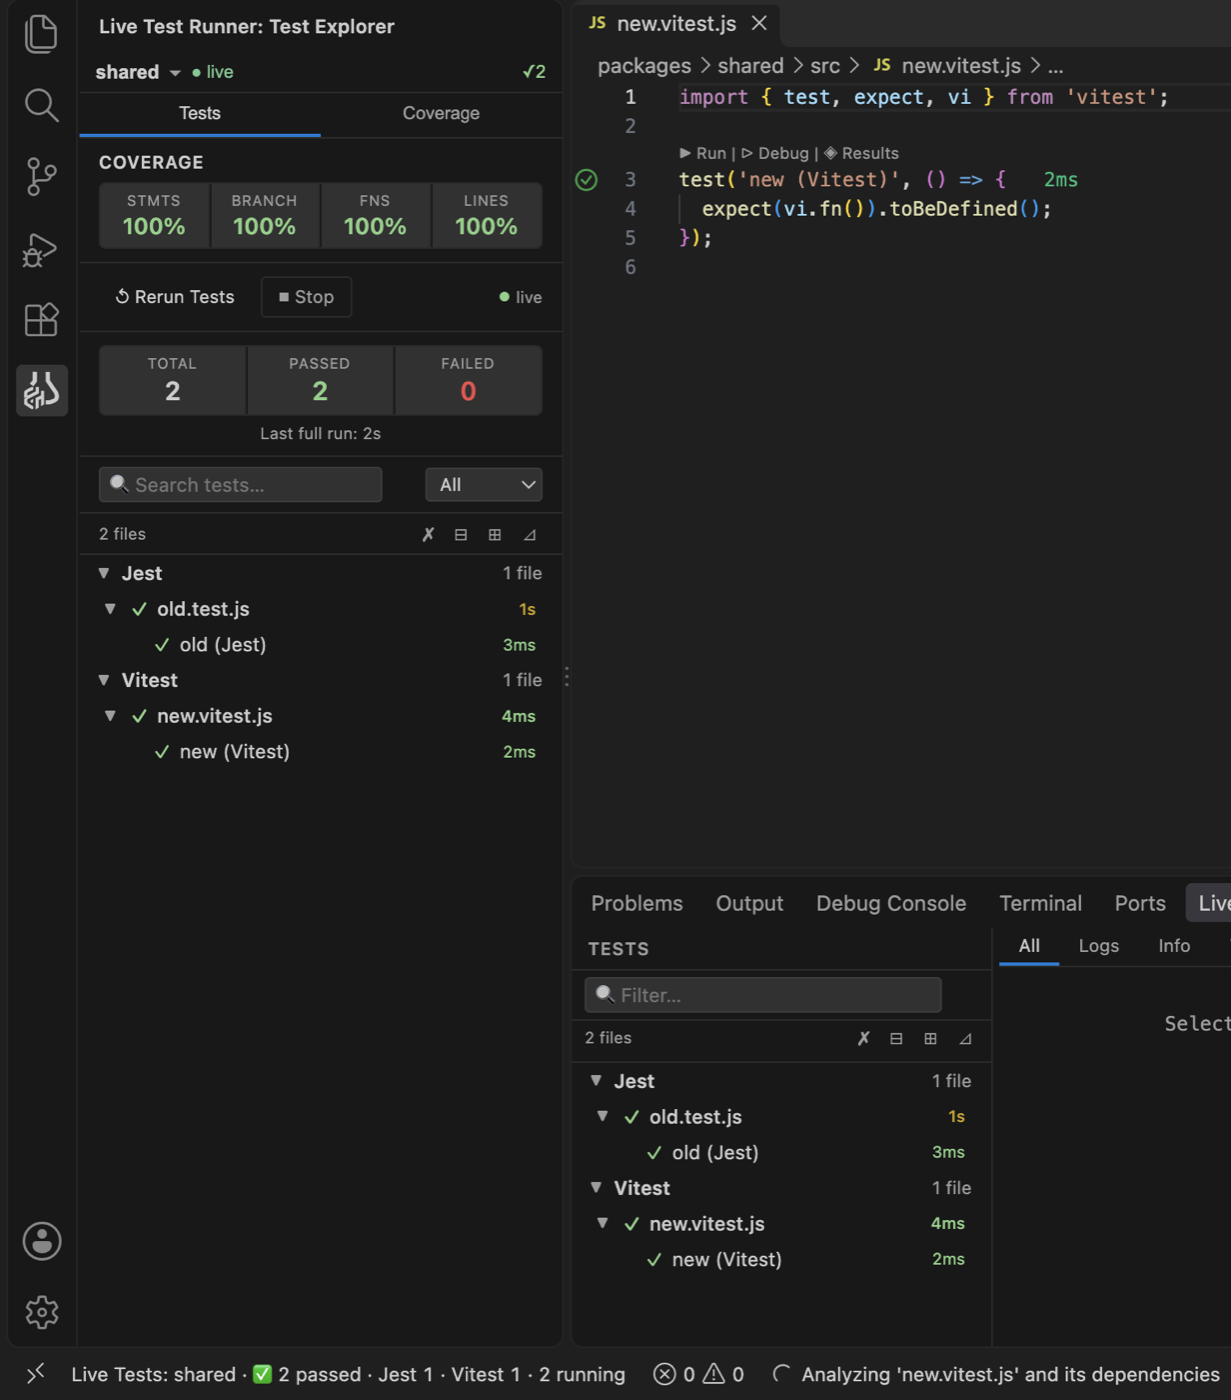Collapse the Vitest group in Test Explorer
Image resolution: width=1231 pixels, height=1400 pixels.
tap(104, 680)
